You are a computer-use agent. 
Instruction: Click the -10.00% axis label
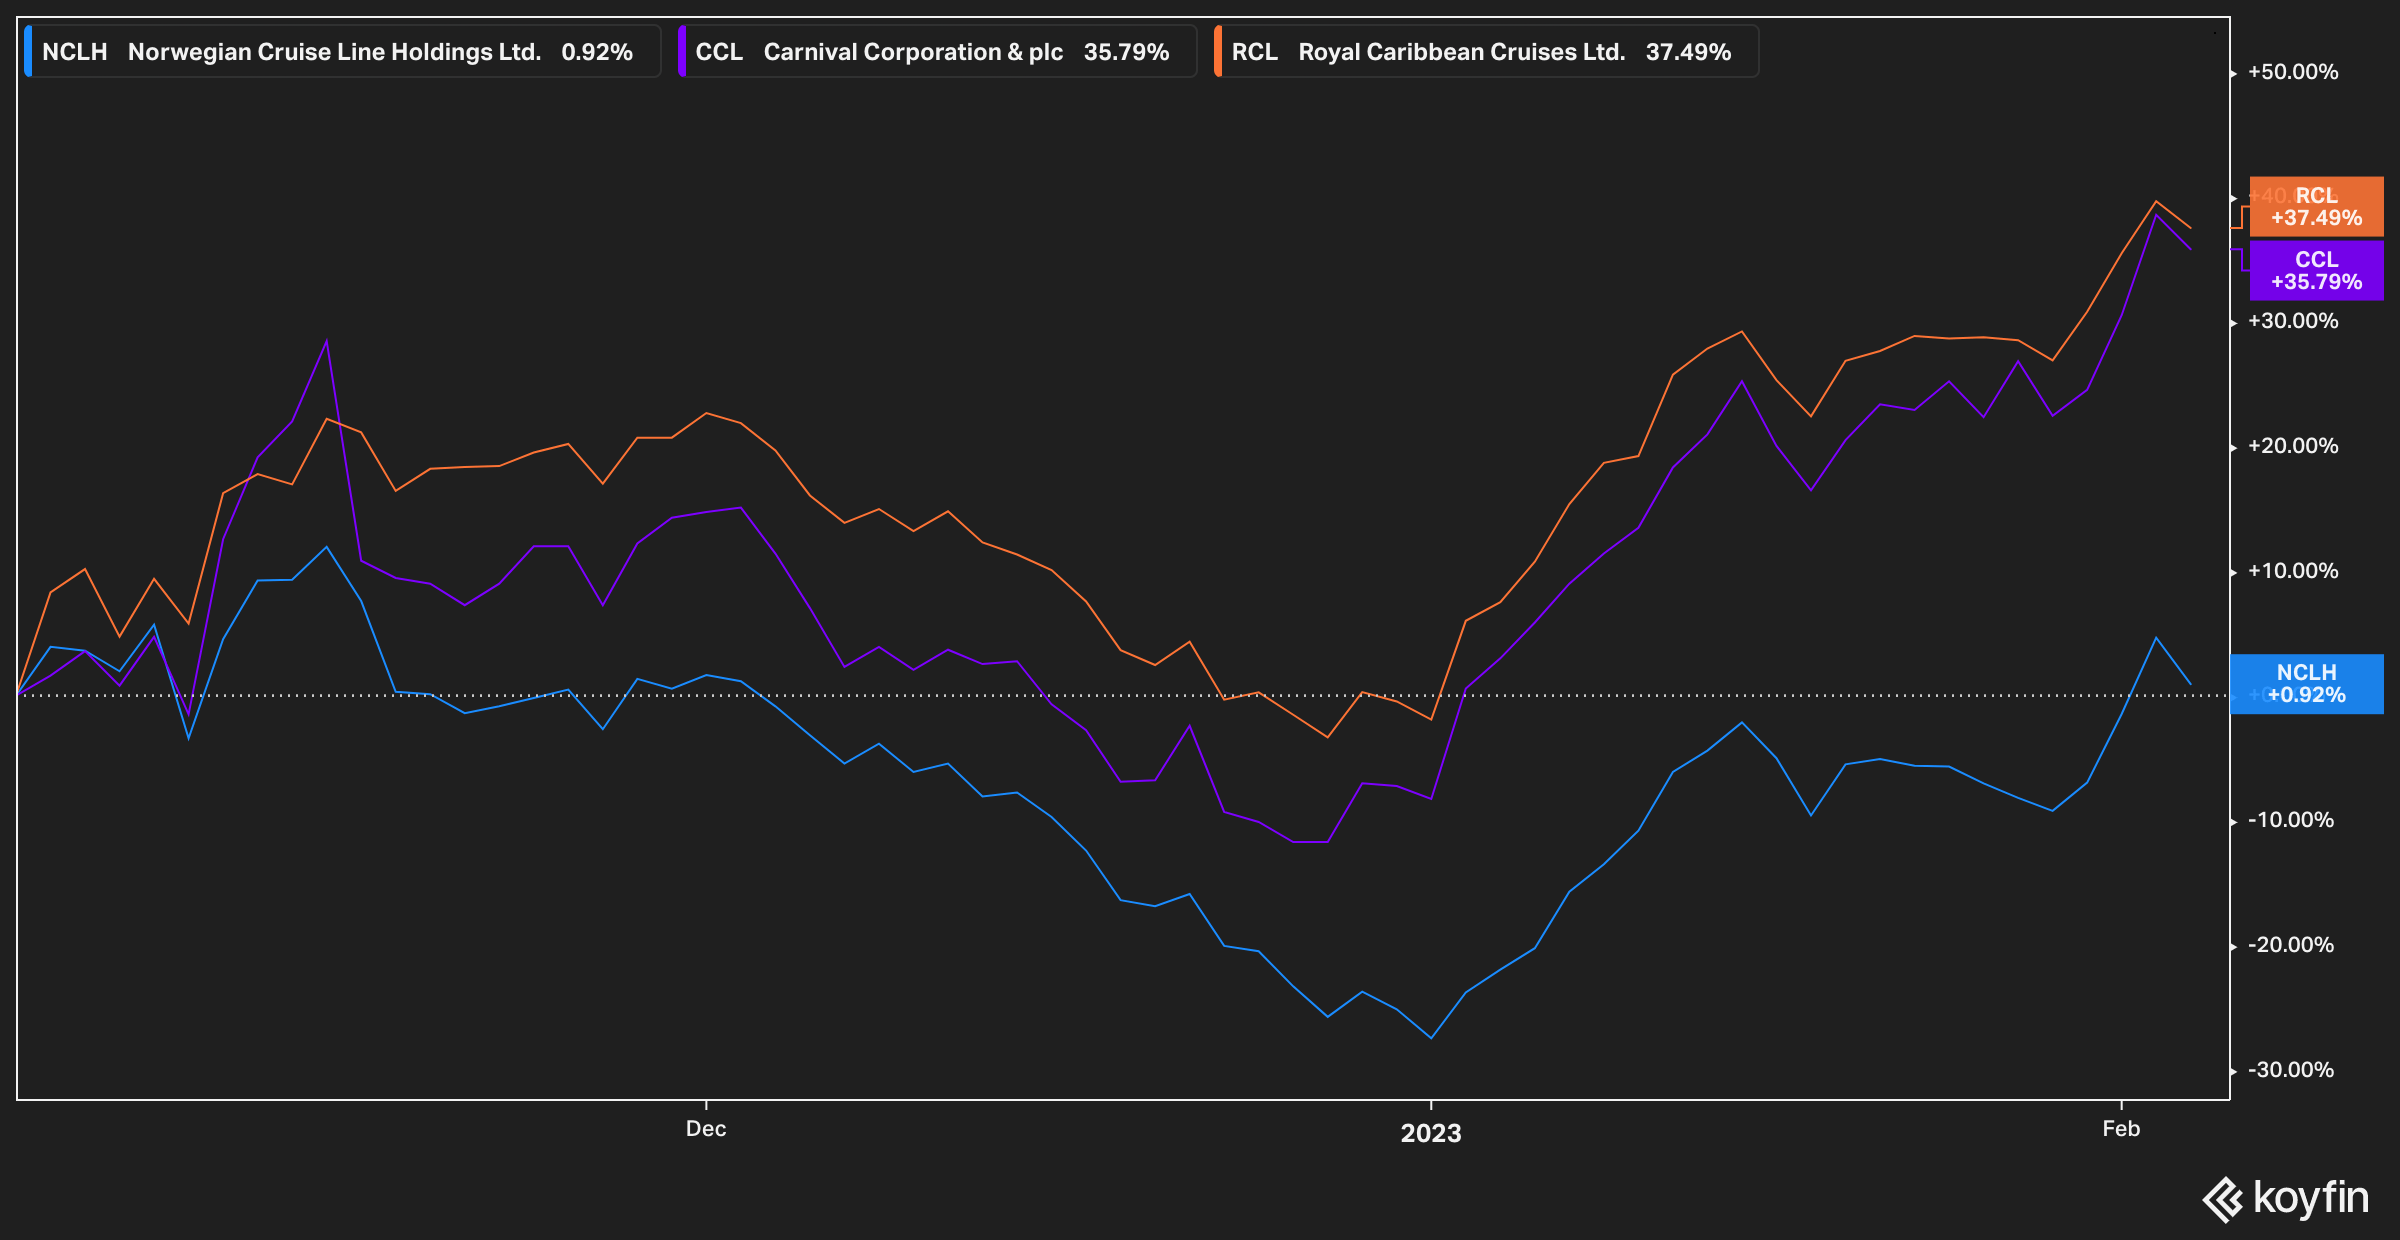click(x=2291, y=820)
